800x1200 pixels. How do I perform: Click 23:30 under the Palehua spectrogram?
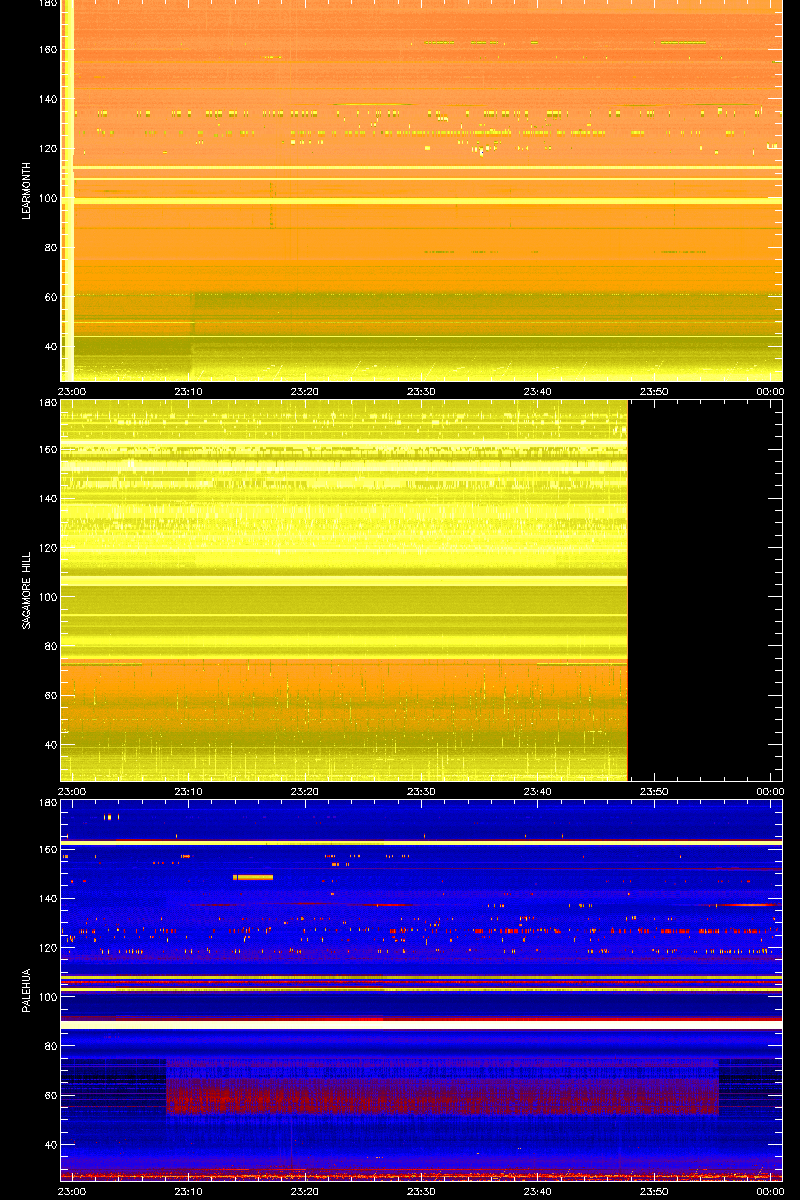pyautogui.click(x=421, y=1191)
